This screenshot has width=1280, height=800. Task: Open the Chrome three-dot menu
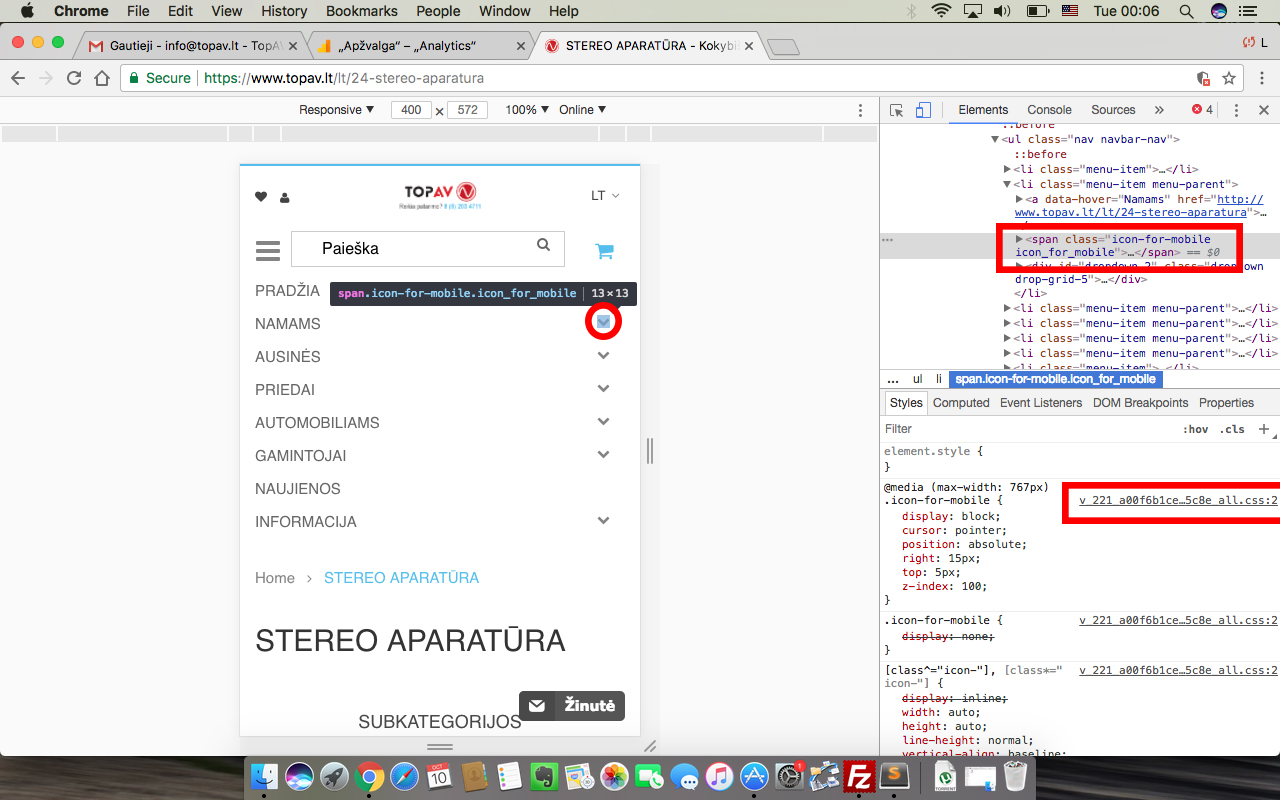click(1262, 78)
